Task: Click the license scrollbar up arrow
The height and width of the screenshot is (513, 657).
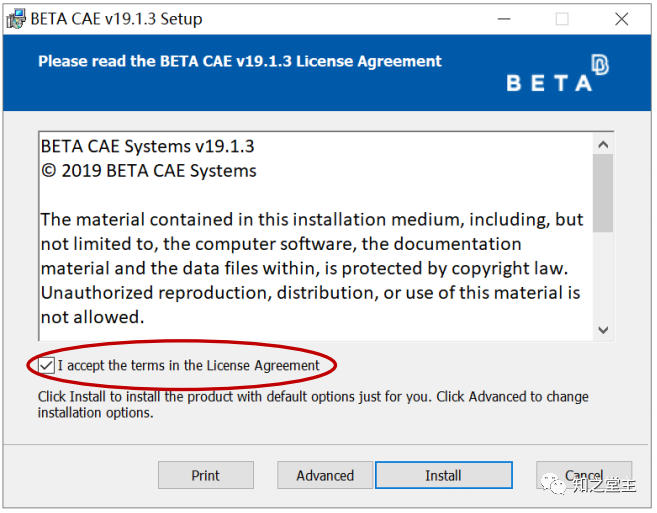Action: [603, 145]
